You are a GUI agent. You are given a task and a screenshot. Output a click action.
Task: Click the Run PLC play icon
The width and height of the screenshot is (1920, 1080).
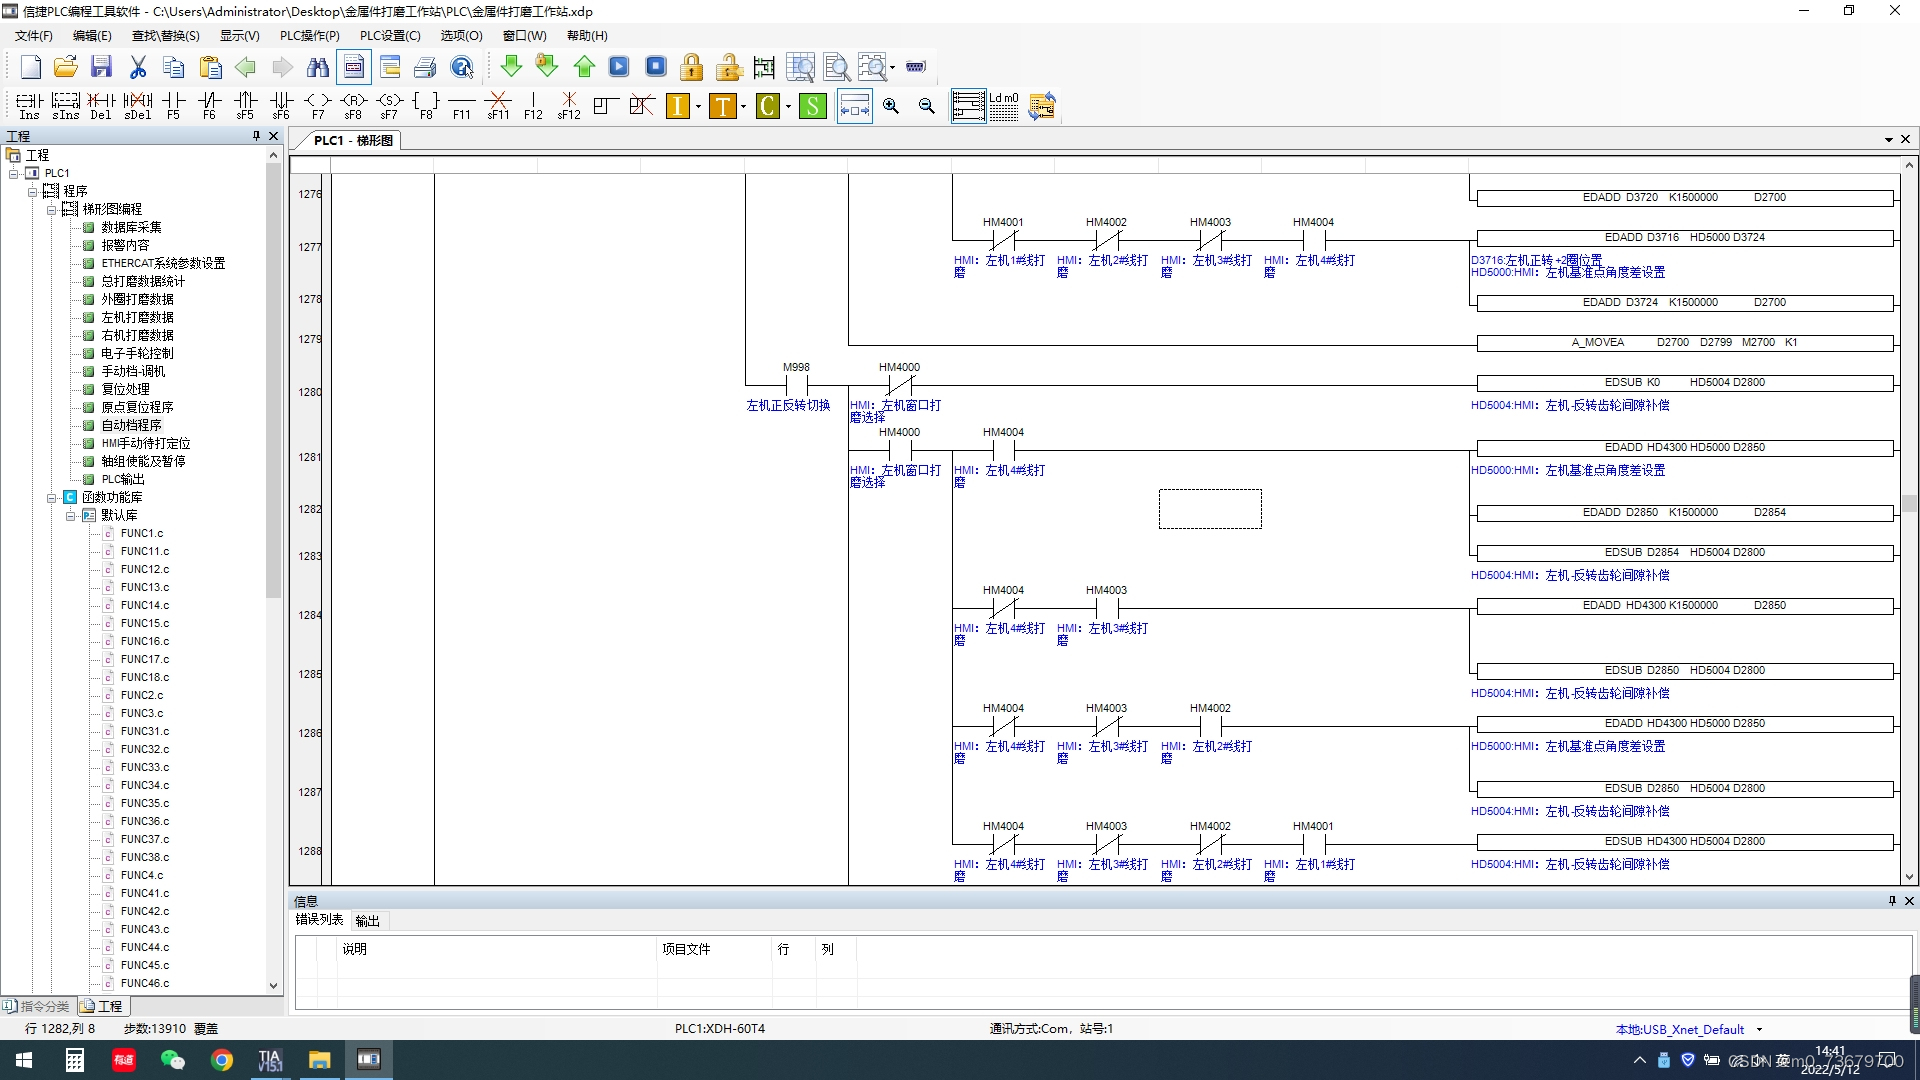pyautogui.click(x=619, y=67)
